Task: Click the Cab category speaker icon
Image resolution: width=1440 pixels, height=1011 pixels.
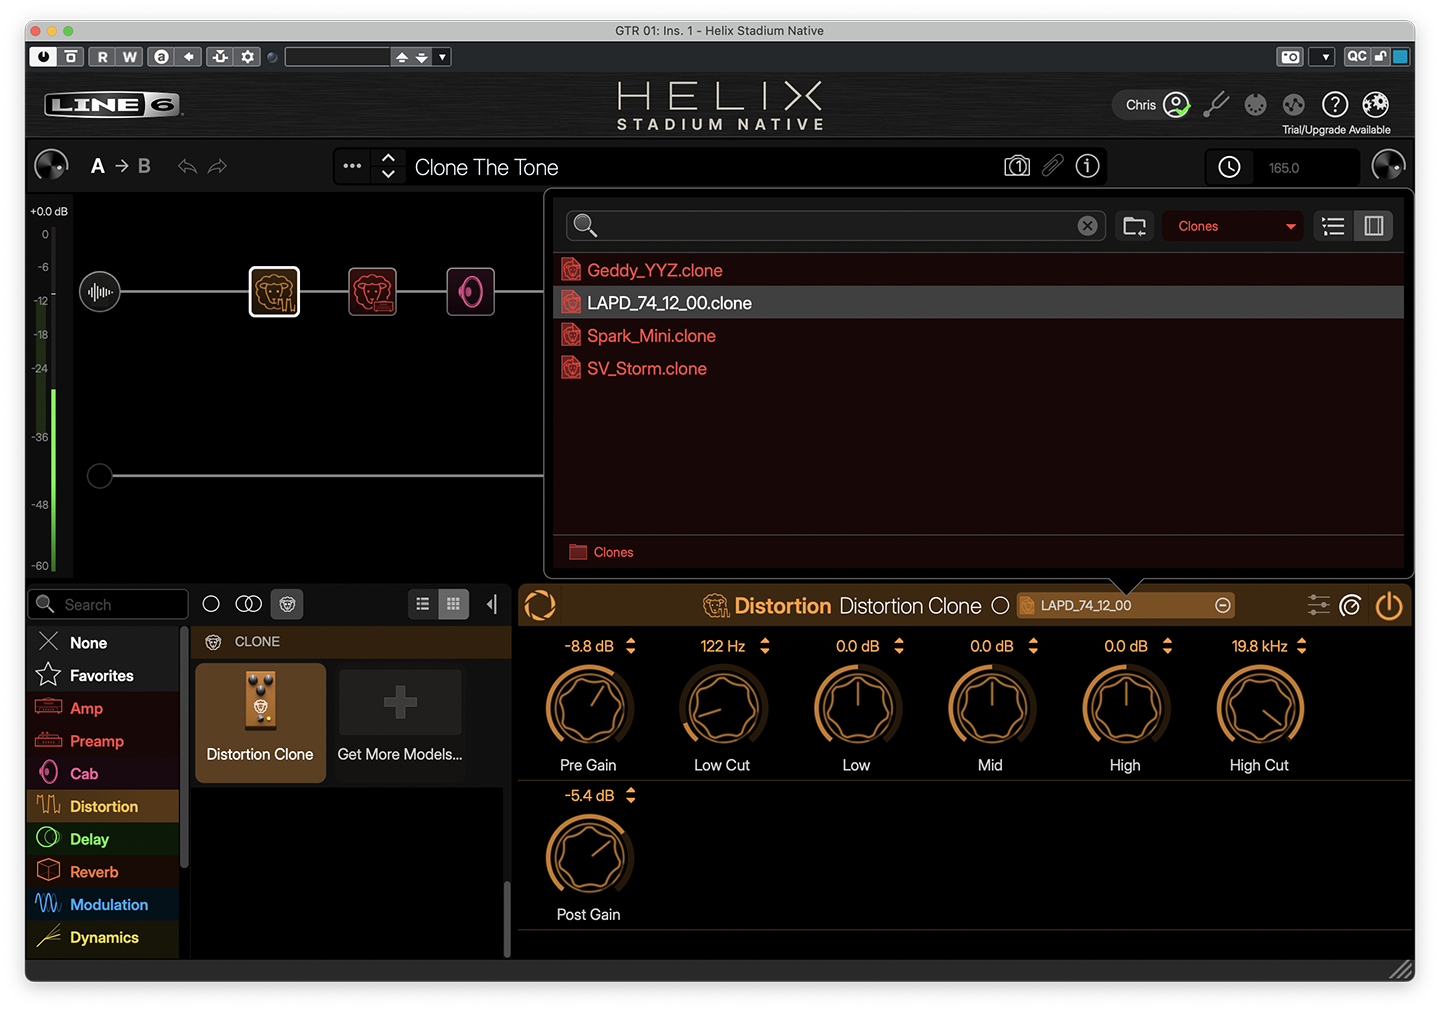Action: pos(48,773)
